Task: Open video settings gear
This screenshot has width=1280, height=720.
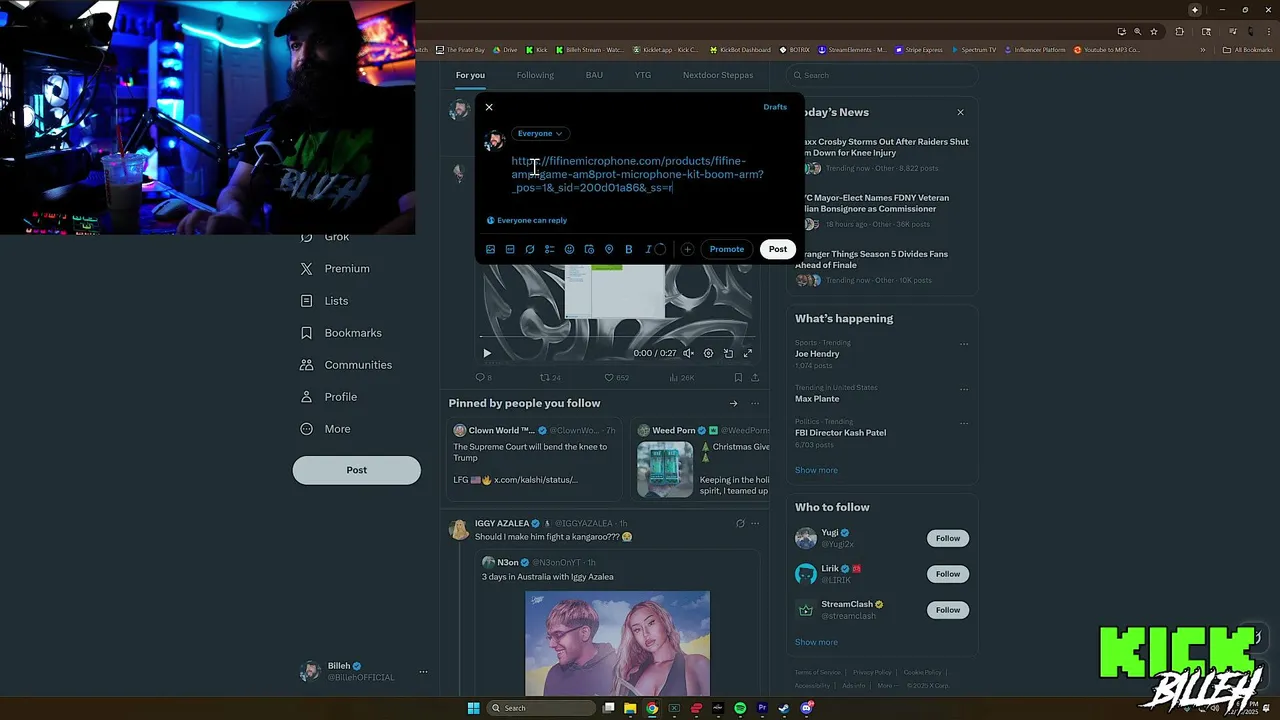Action: coord(708,353)
